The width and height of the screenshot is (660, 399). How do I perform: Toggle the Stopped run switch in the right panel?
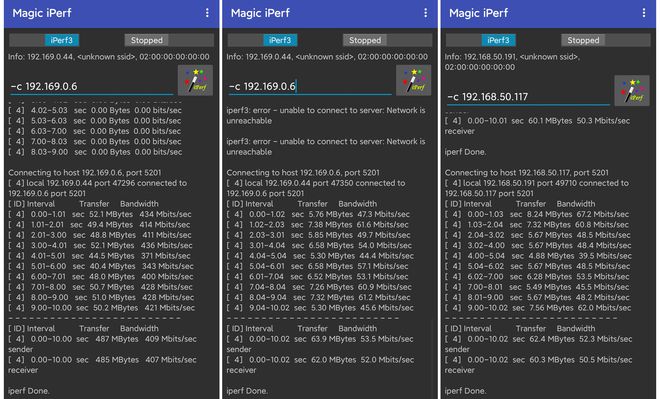pos(606,40)
